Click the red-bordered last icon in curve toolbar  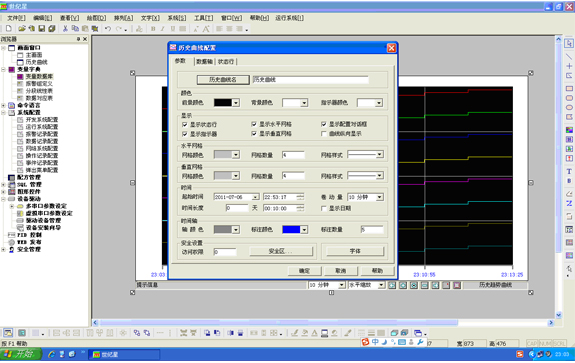457,285
